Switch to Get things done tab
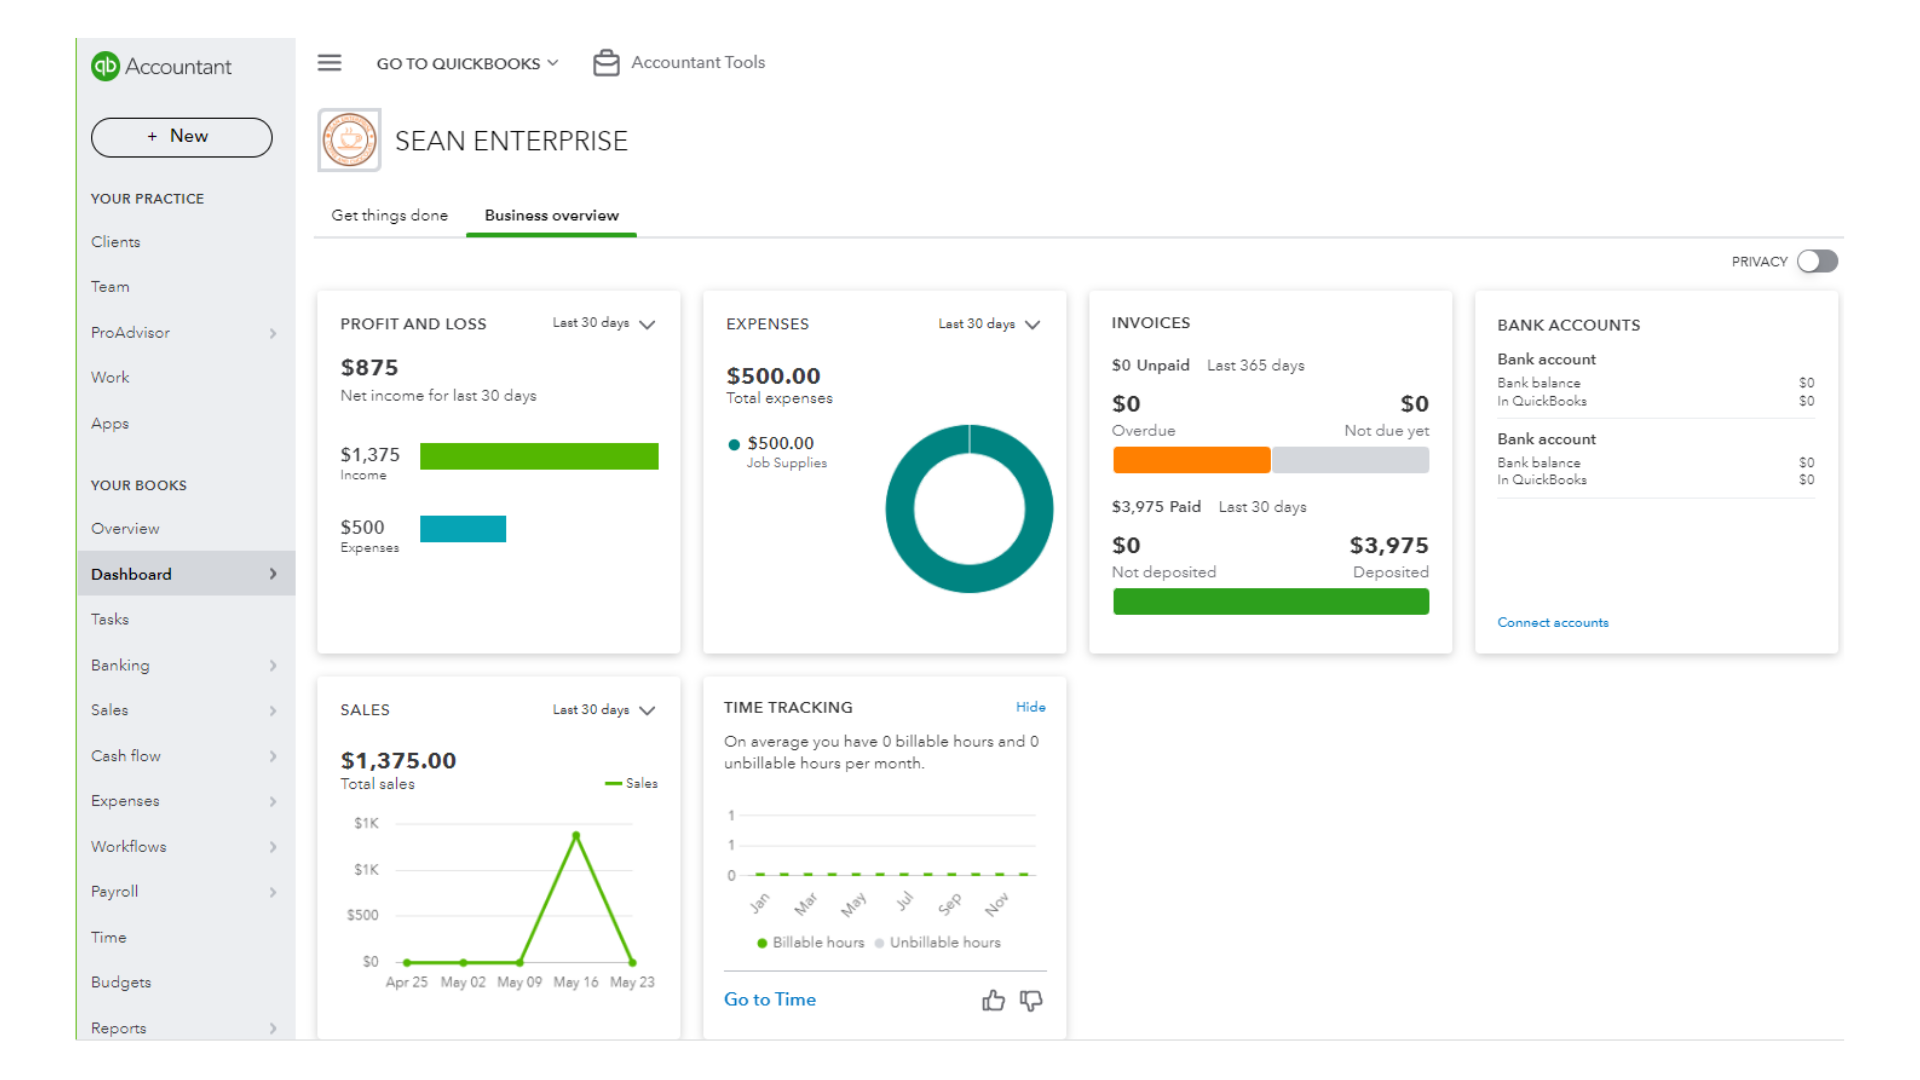The height and width of the screenshot is (1080, 1920). 389,215
